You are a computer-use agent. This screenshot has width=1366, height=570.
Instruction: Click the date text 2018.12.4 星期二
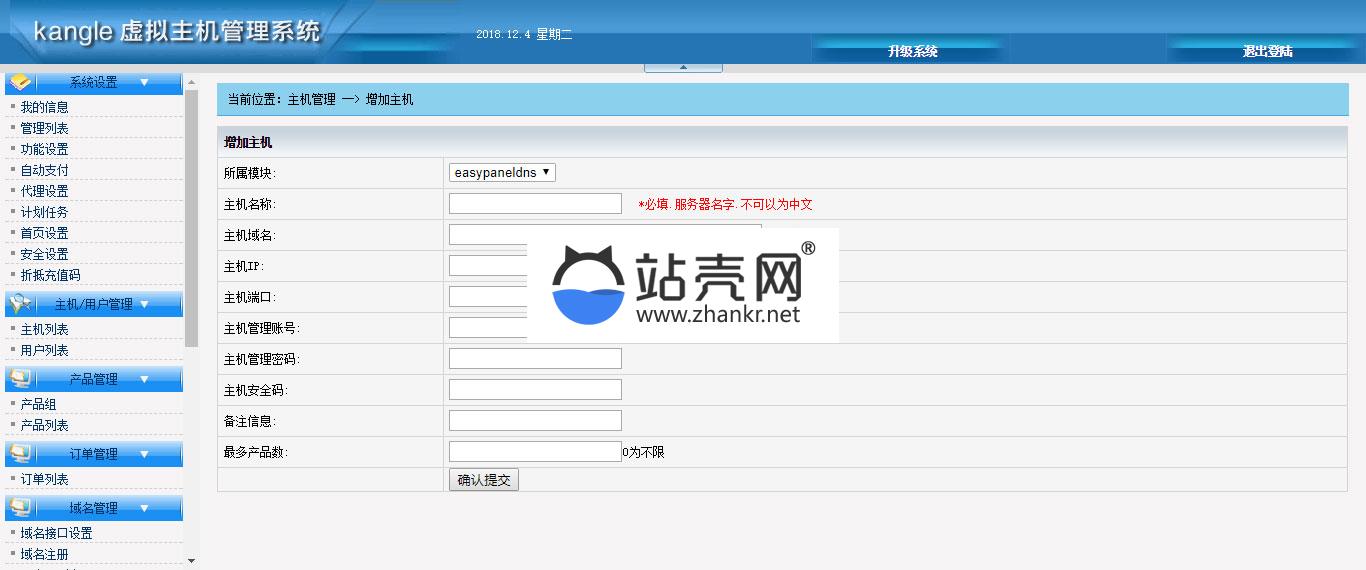pyautogui.click(x=524, y=35)
